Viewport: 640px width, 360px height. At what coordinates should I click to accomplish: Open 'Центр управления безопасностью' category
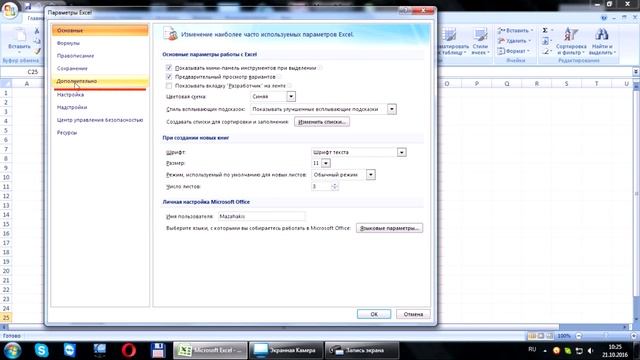pyautogui.click(x=100, y=120)
